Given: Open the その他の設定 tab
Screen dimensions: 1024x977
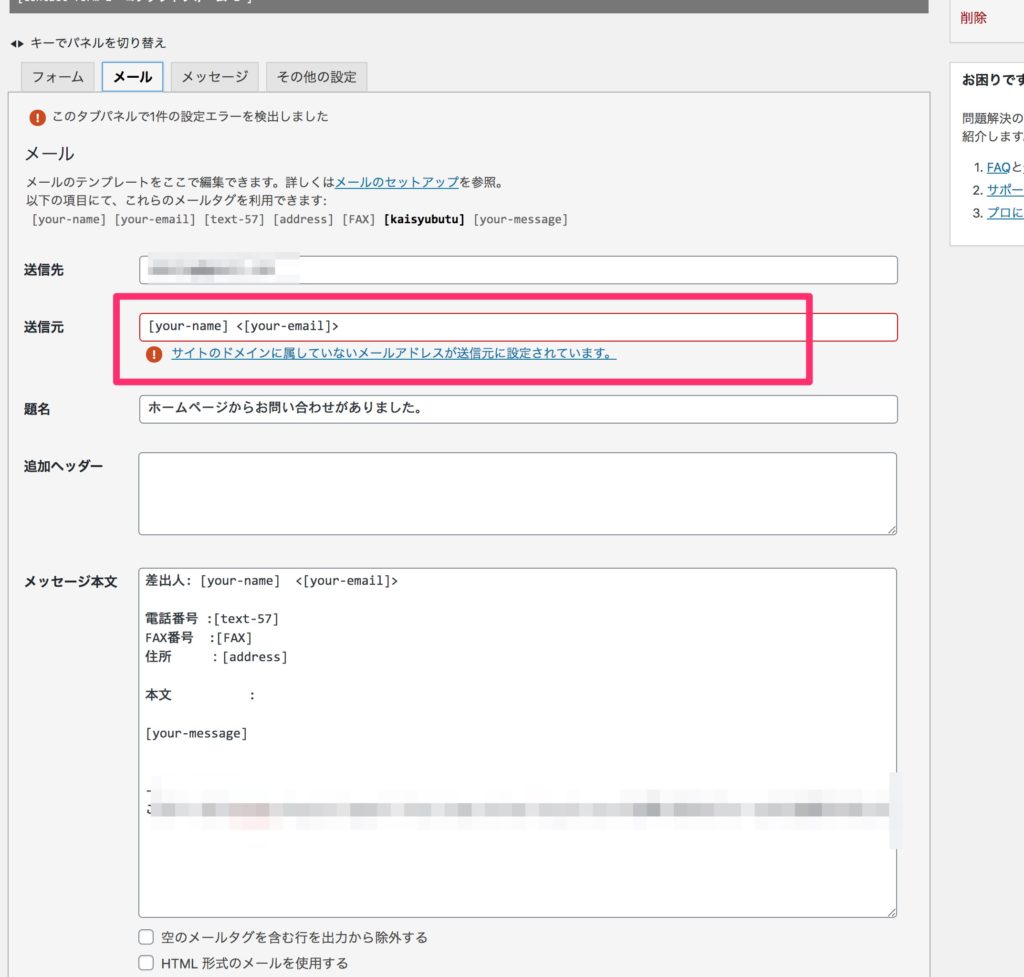Looking at the screenshot, I should [317, 77].
